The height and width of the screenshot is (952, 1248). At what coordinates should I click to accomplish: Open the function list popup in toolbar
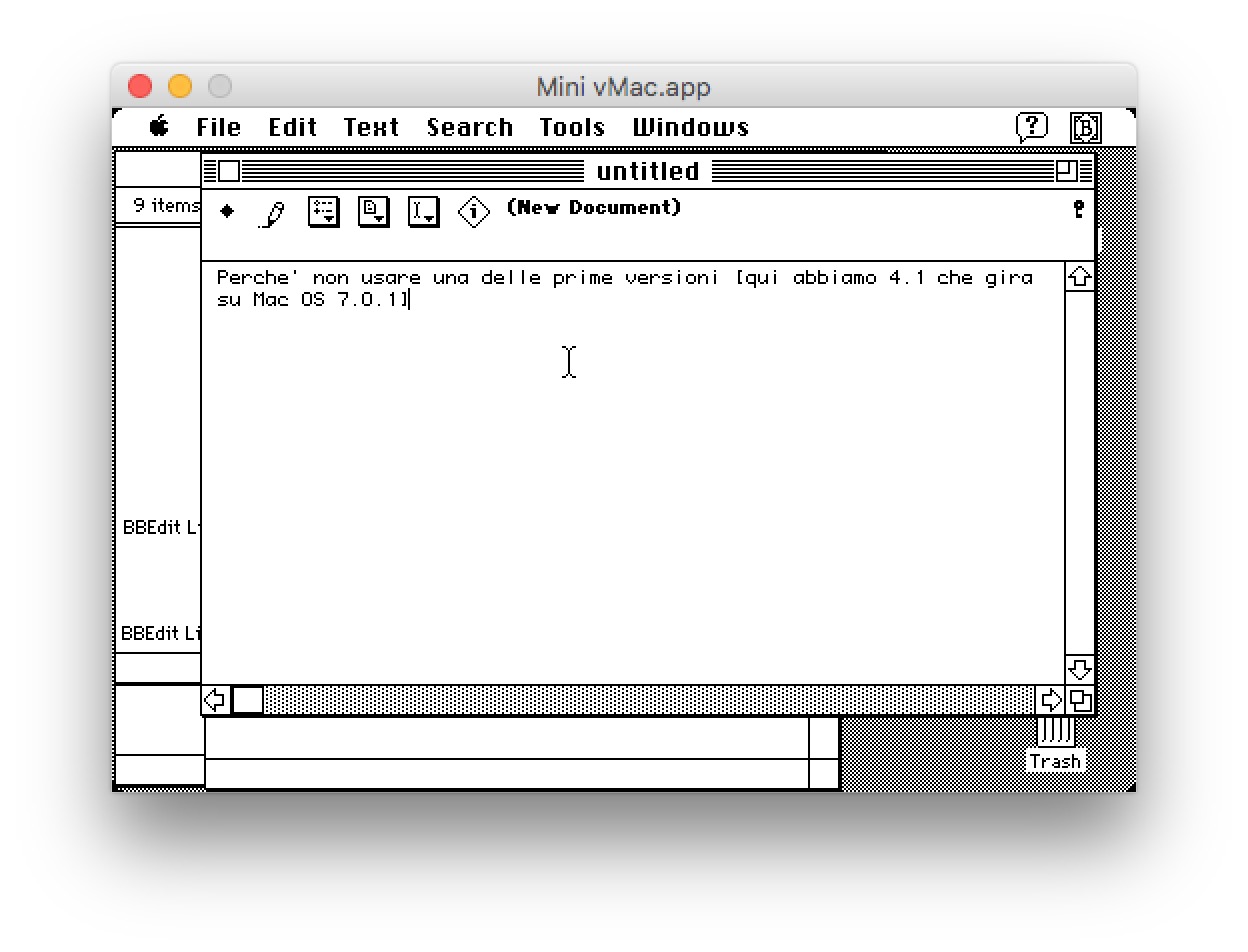click(x=324, y=212)
